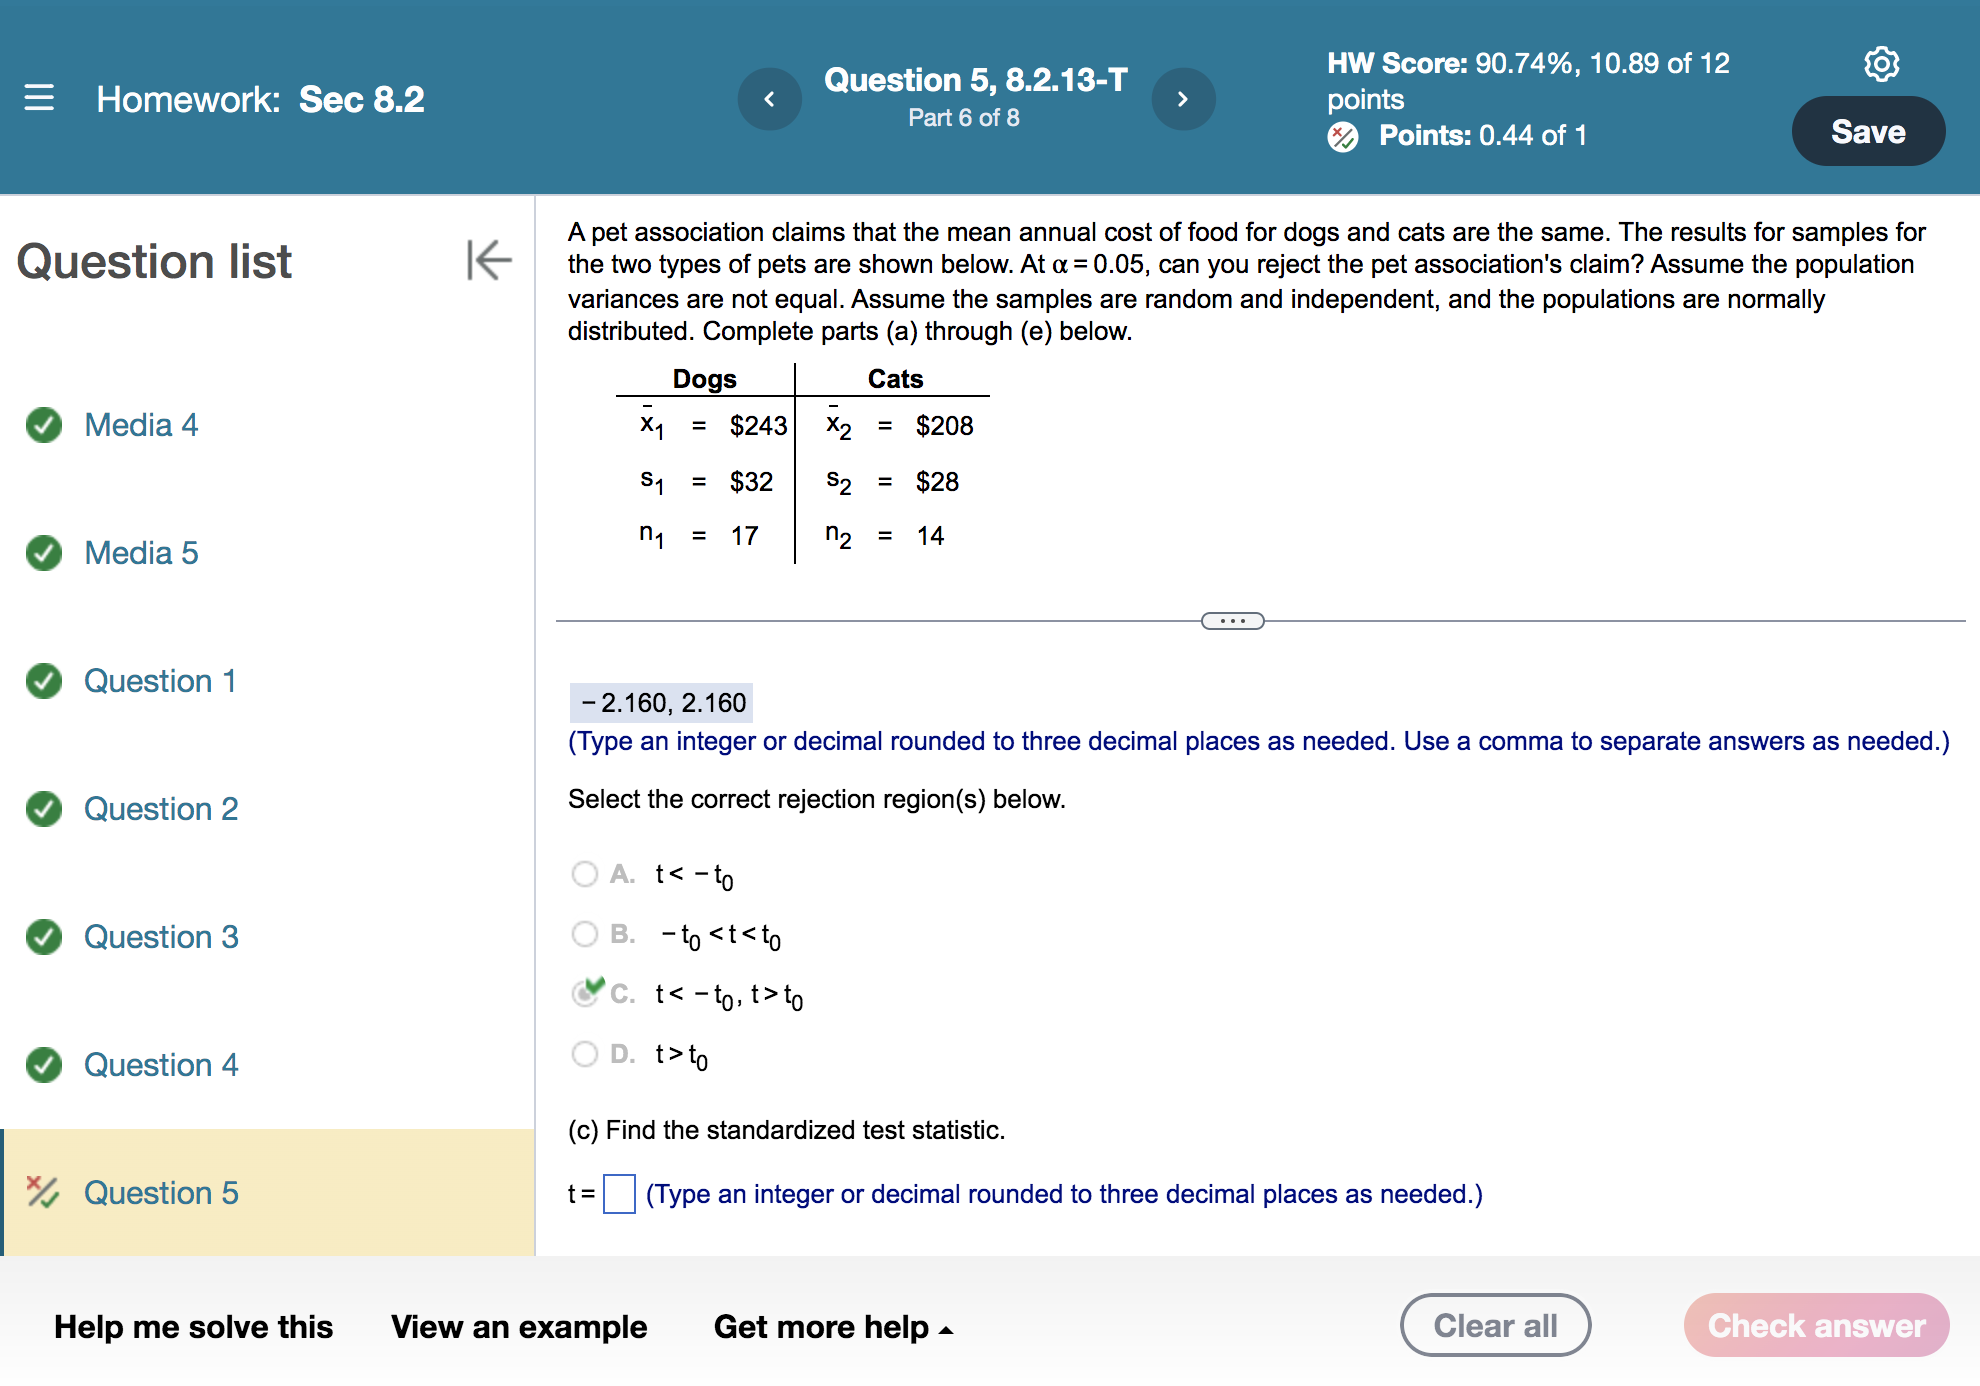Select option D, t greater than t0

coord(585,1053)
